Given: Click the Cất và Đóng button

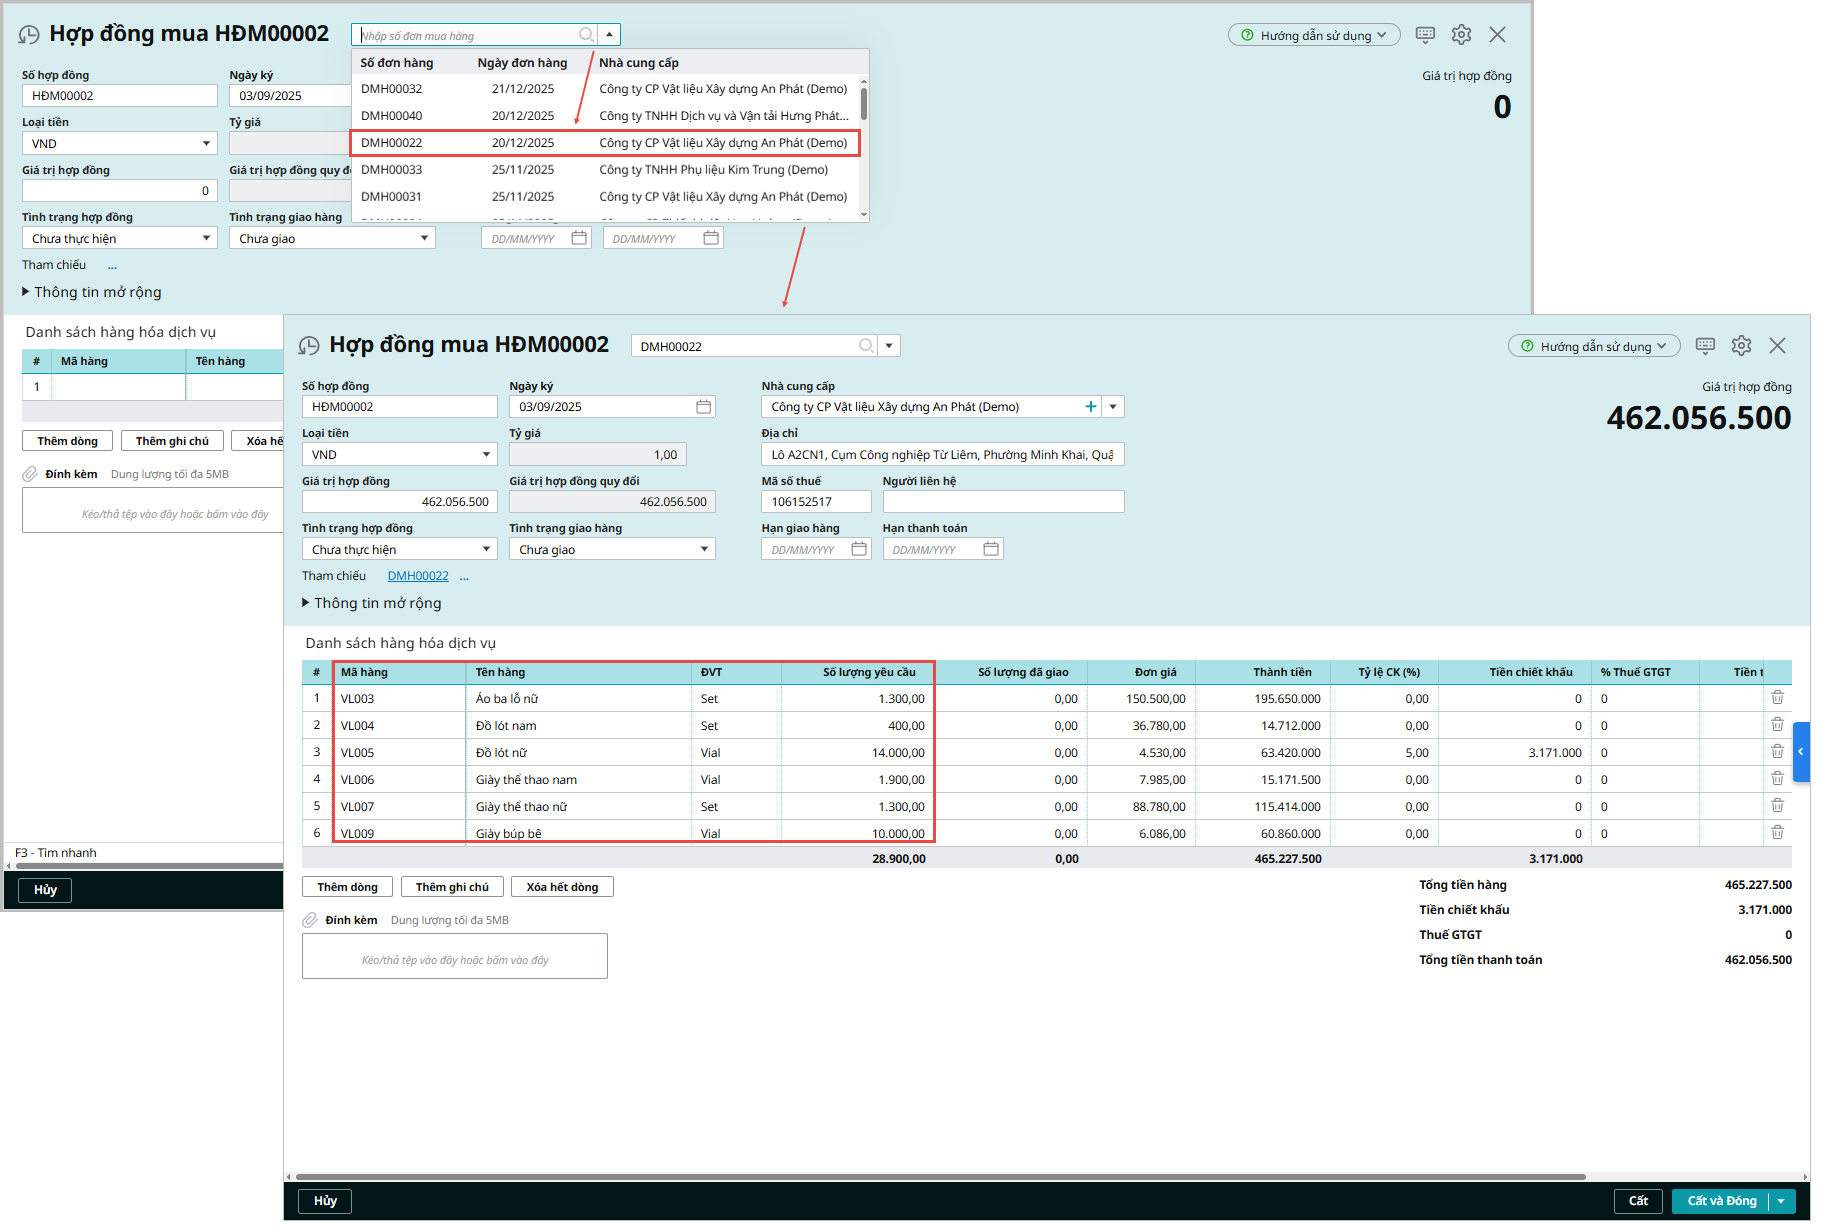Looking at the screenshot, I should click(x=1721, y=1201).
